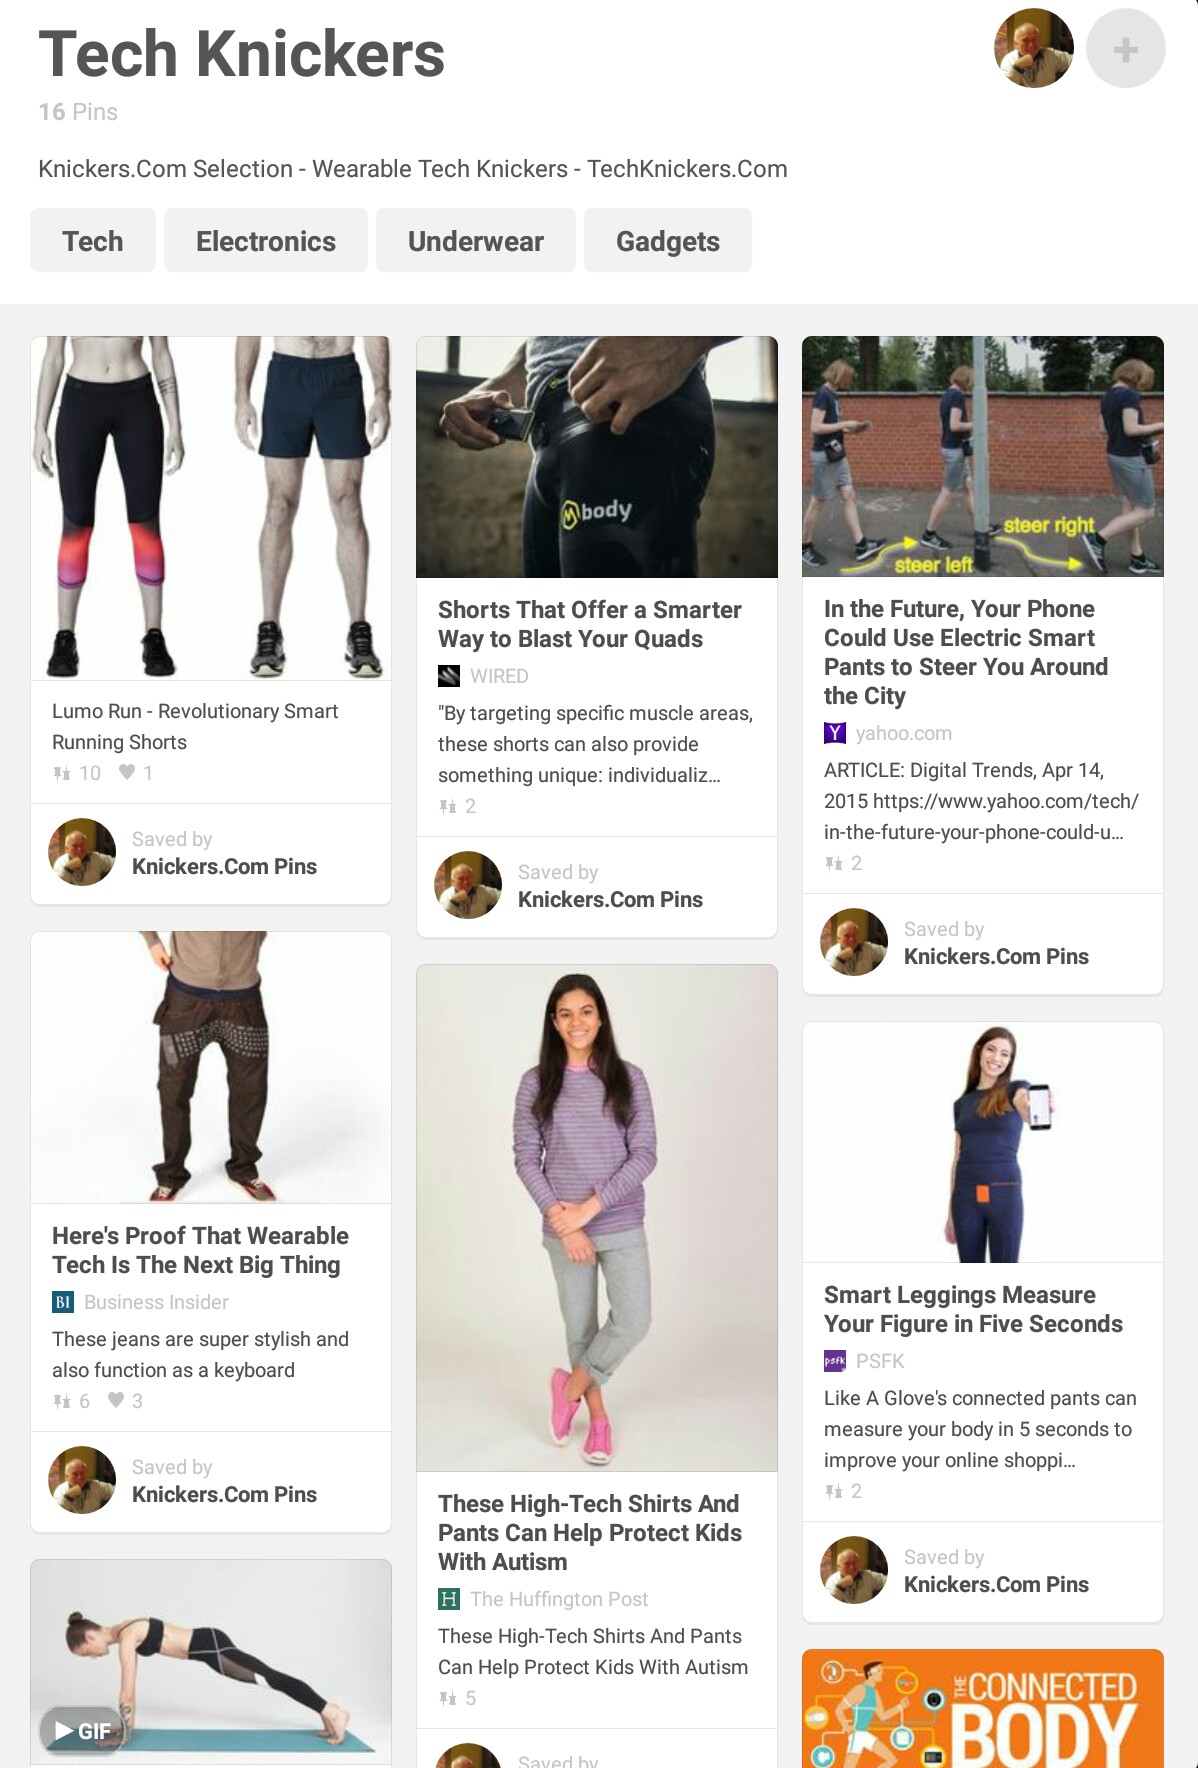1198x1768 pixels.
Task: Open the Connected Body orange pin image
Action: (983, 1708)
